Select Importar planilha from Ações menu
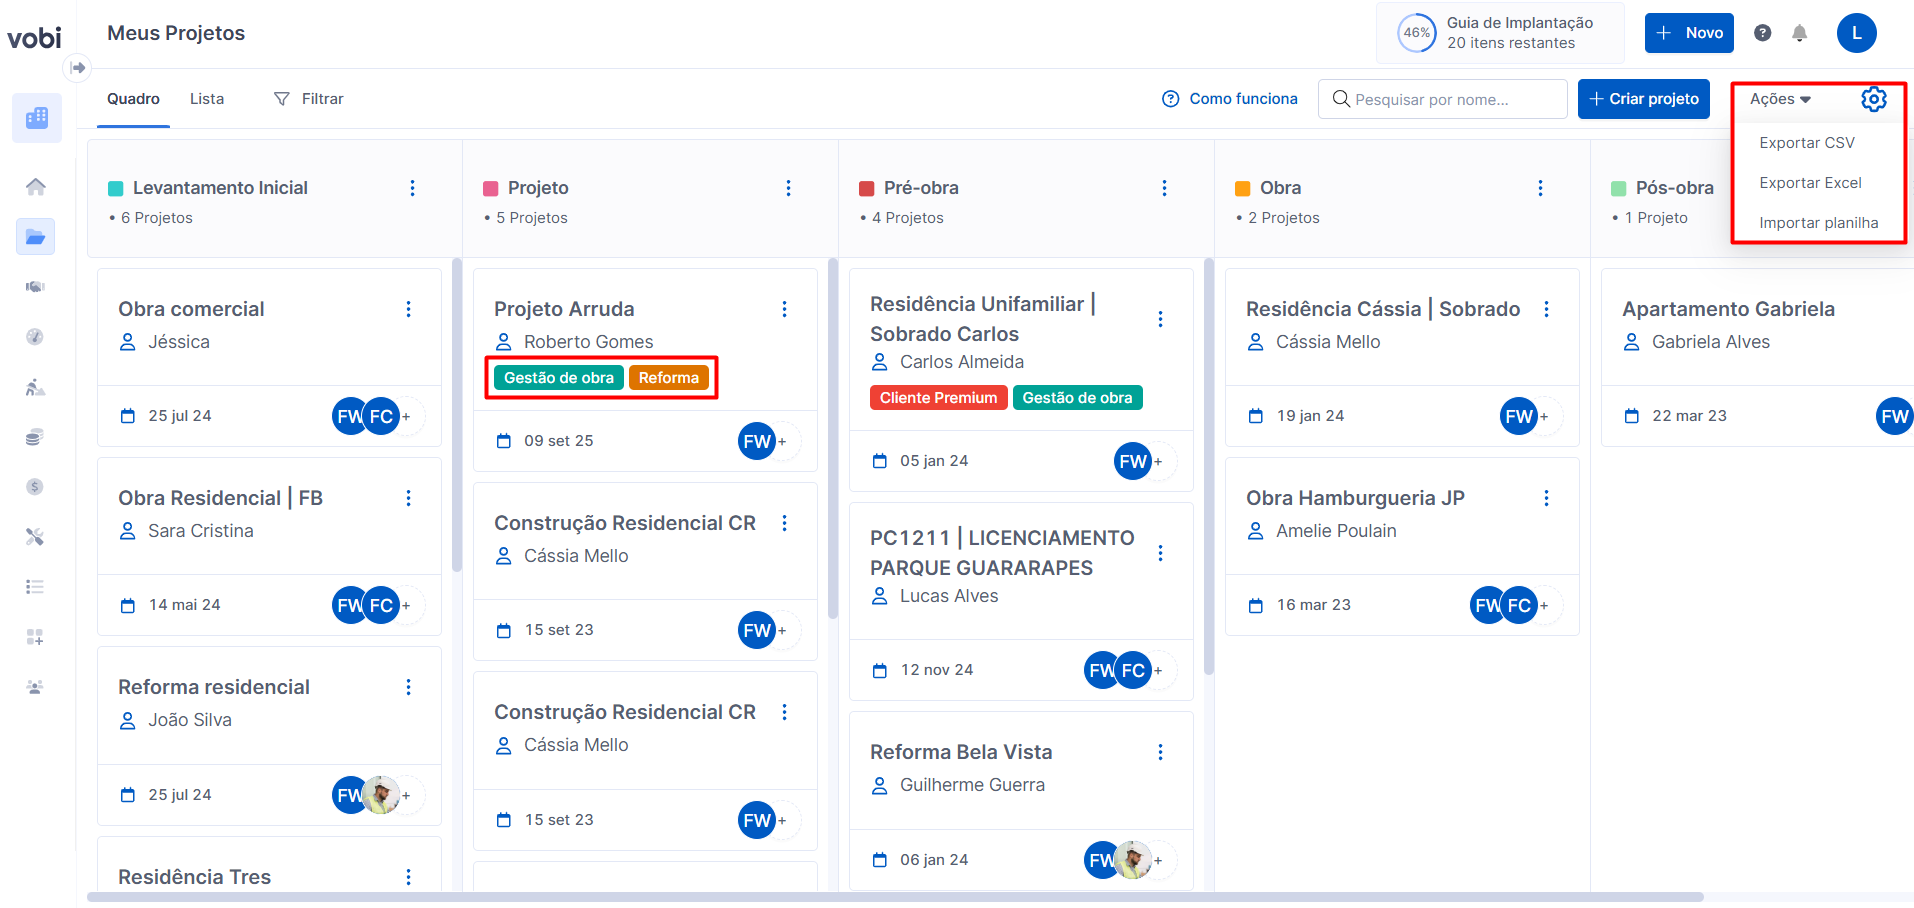 pyautogui.click(x=1818, y=223)
